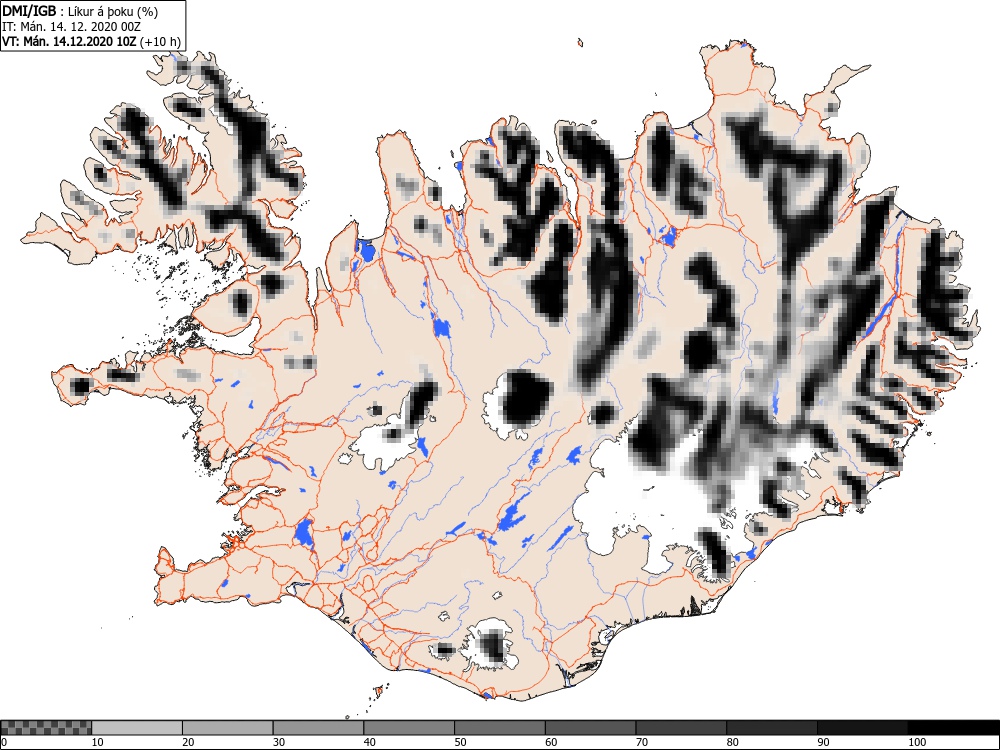Click the checkered 0–10% legend swatch
The height and width of the screenshot is (750, 1000).
point(46,728)
